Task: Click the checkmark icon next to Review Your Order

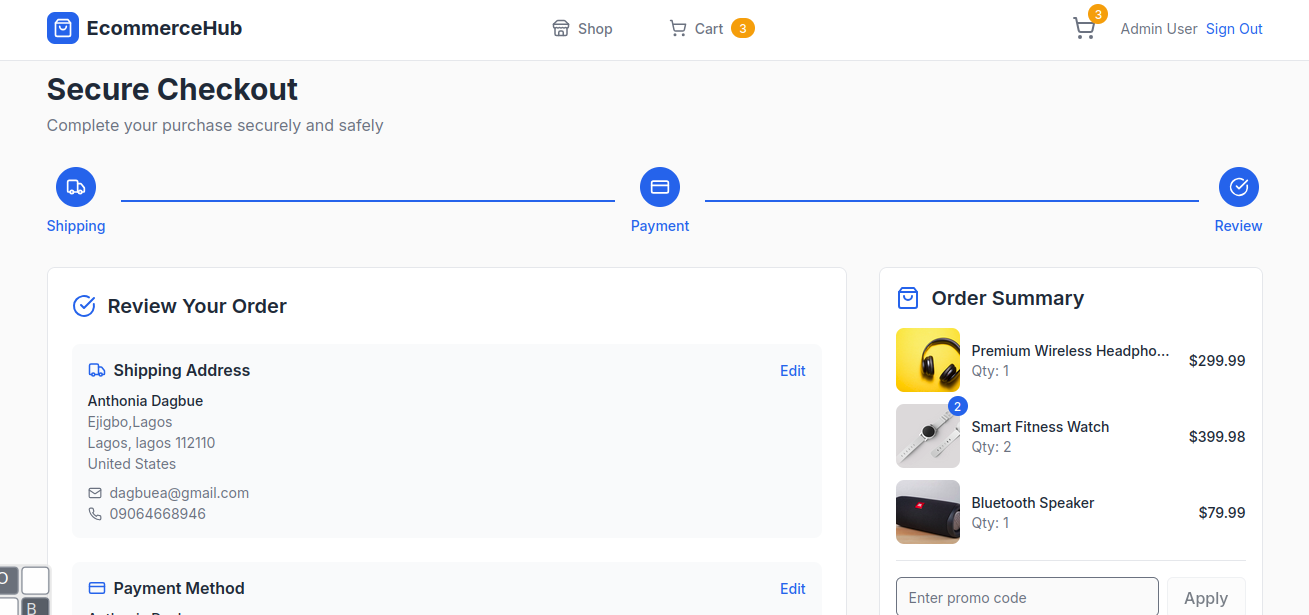Action: coord(84,306)
